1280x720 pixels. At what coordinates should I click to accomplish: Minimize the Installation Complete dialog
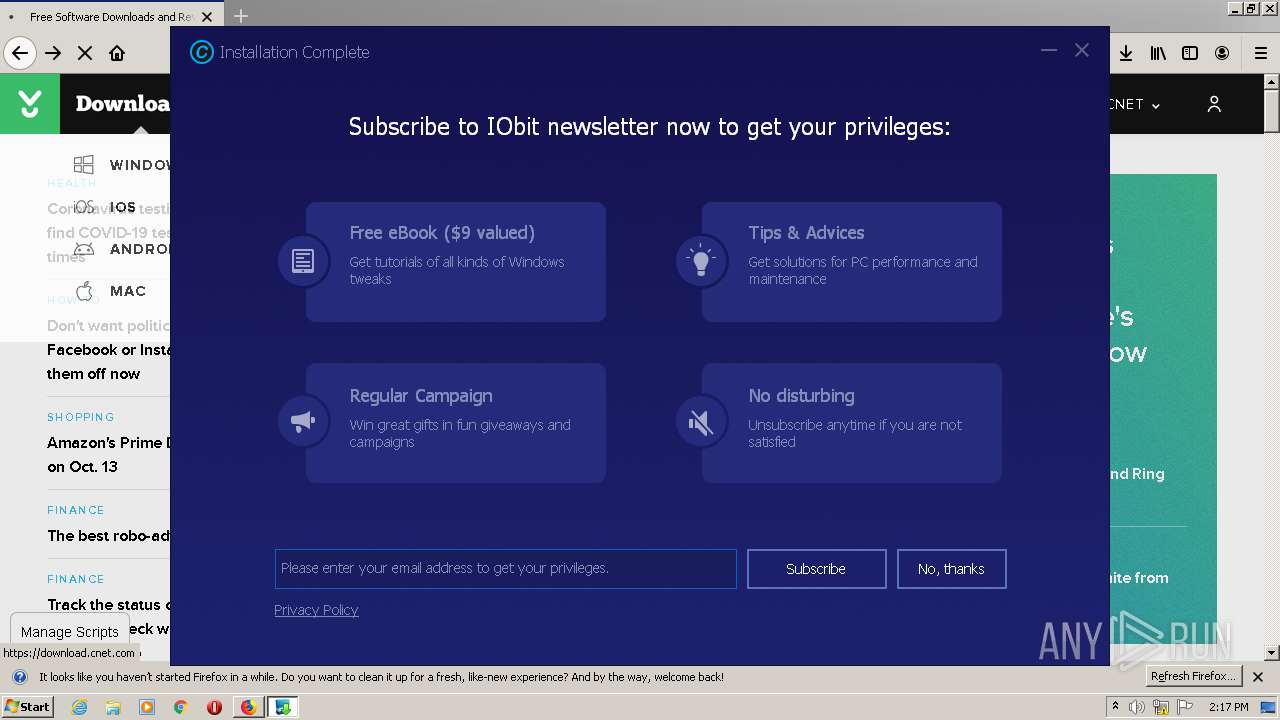click(x=1049, y=50)
